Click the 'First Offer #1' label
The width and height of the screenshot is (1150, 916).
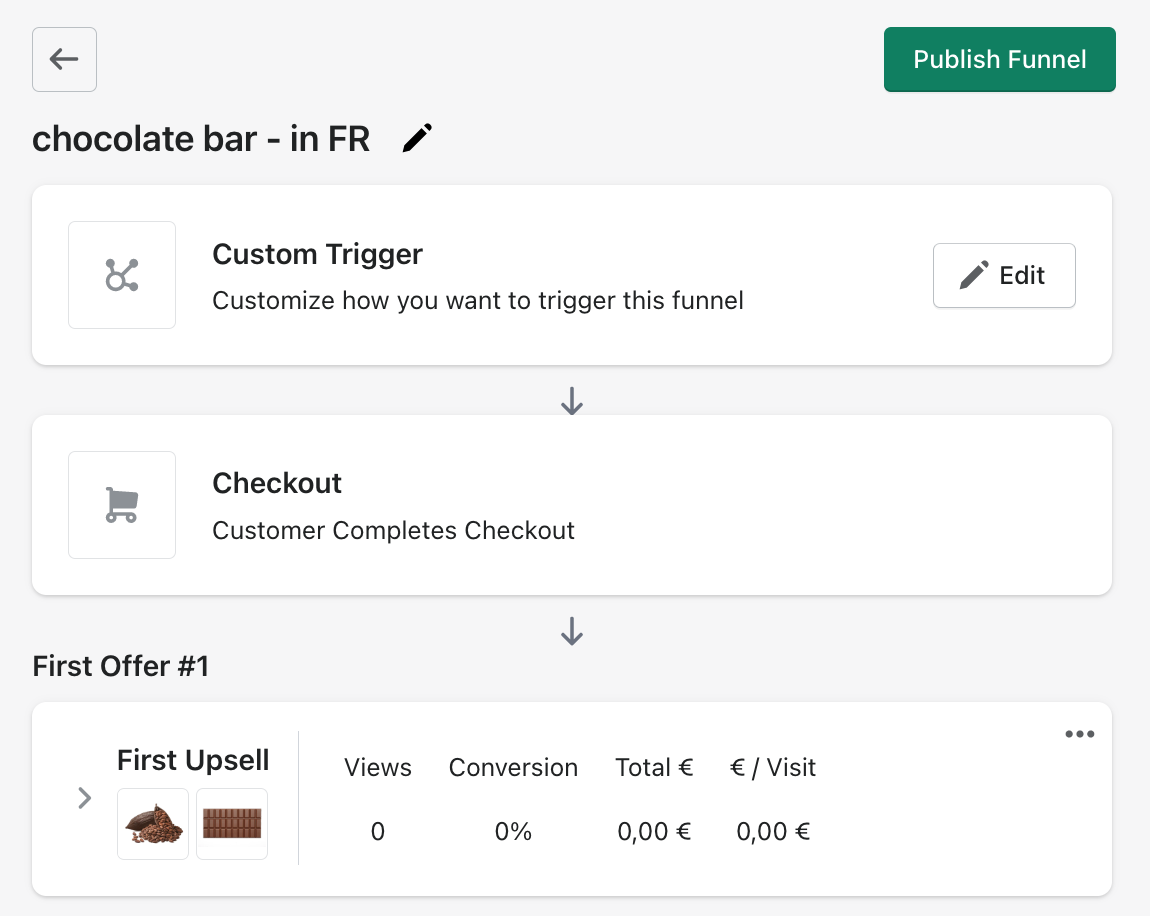tap(121, 666)
